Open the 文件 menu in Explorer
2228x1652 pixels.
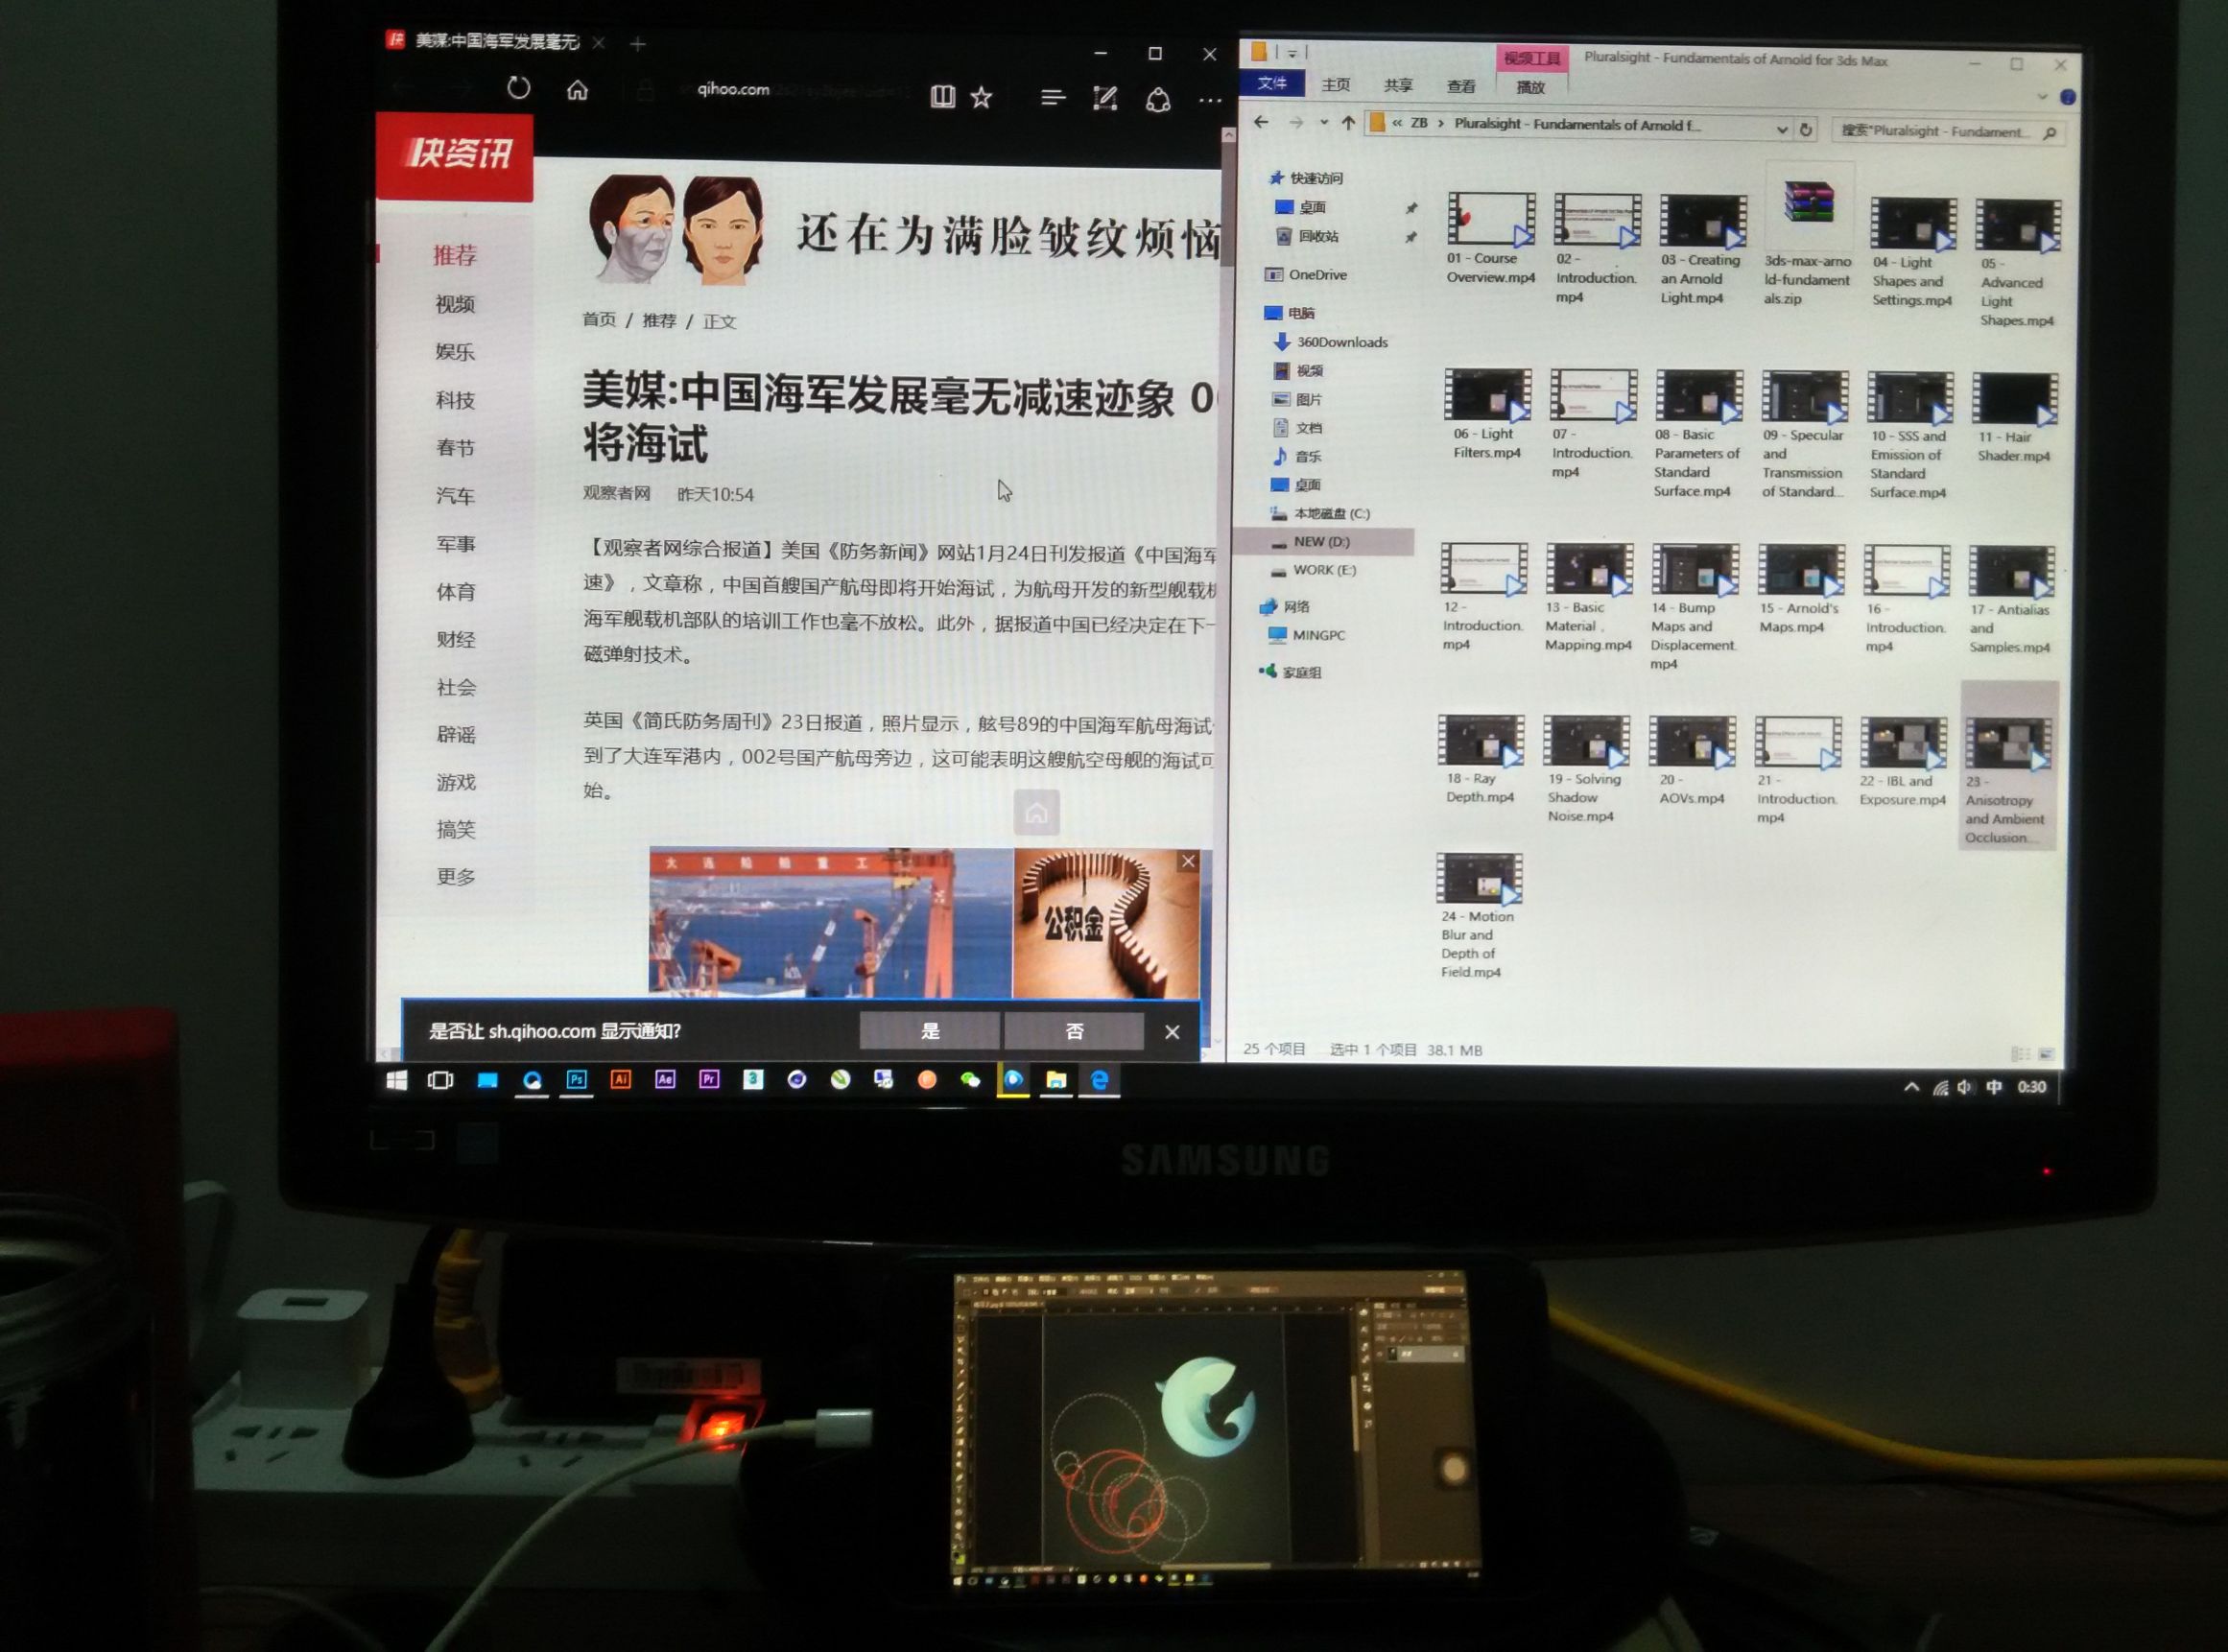pyautogui.click(x=1272, y=83)
